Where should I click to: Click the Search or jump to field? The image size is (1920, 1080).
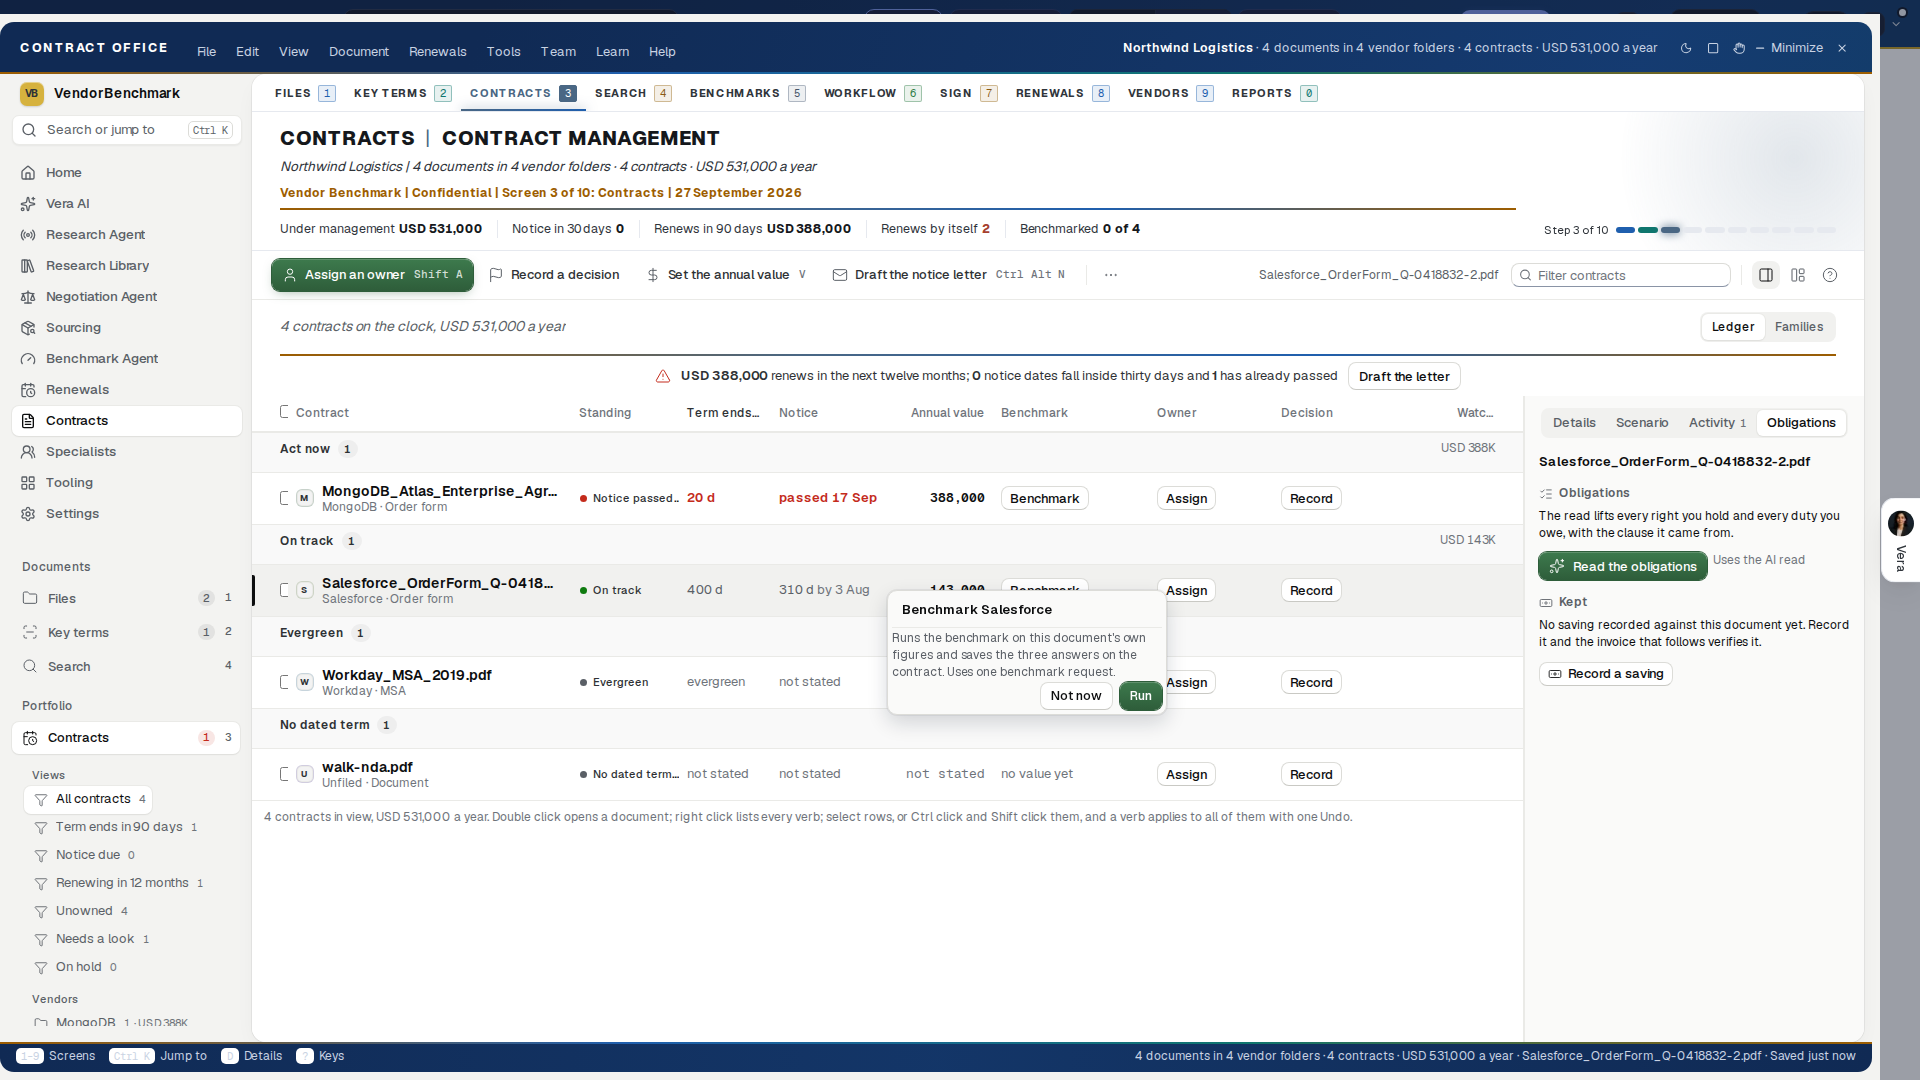(127, 130)
